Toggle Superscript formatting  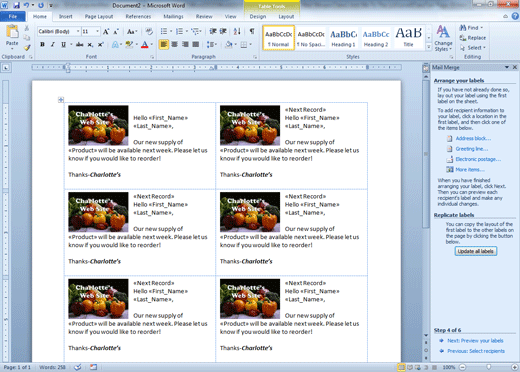point(100,44)
